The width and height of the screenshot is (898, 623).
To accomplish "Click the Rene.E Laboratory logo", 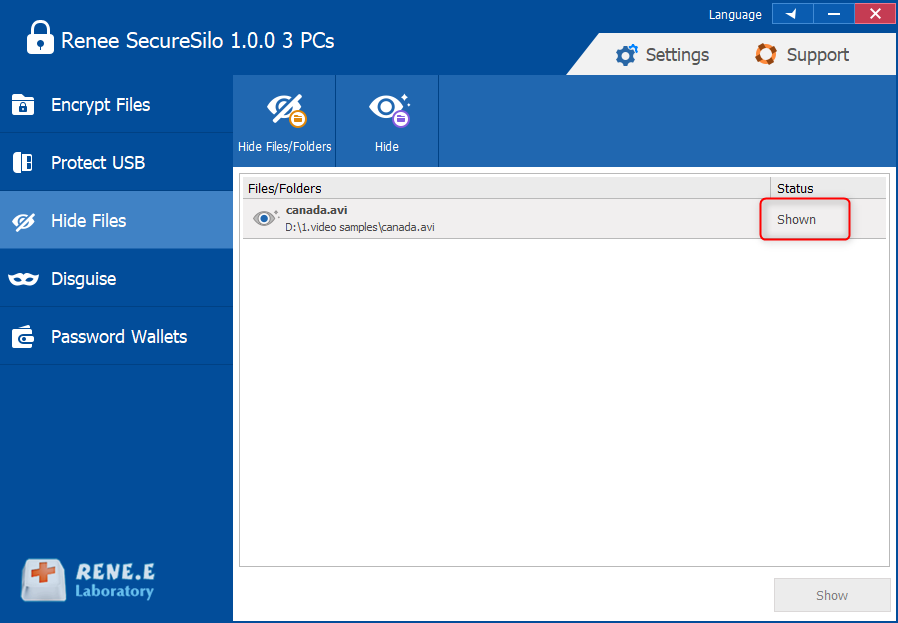I will coord(88,581).
